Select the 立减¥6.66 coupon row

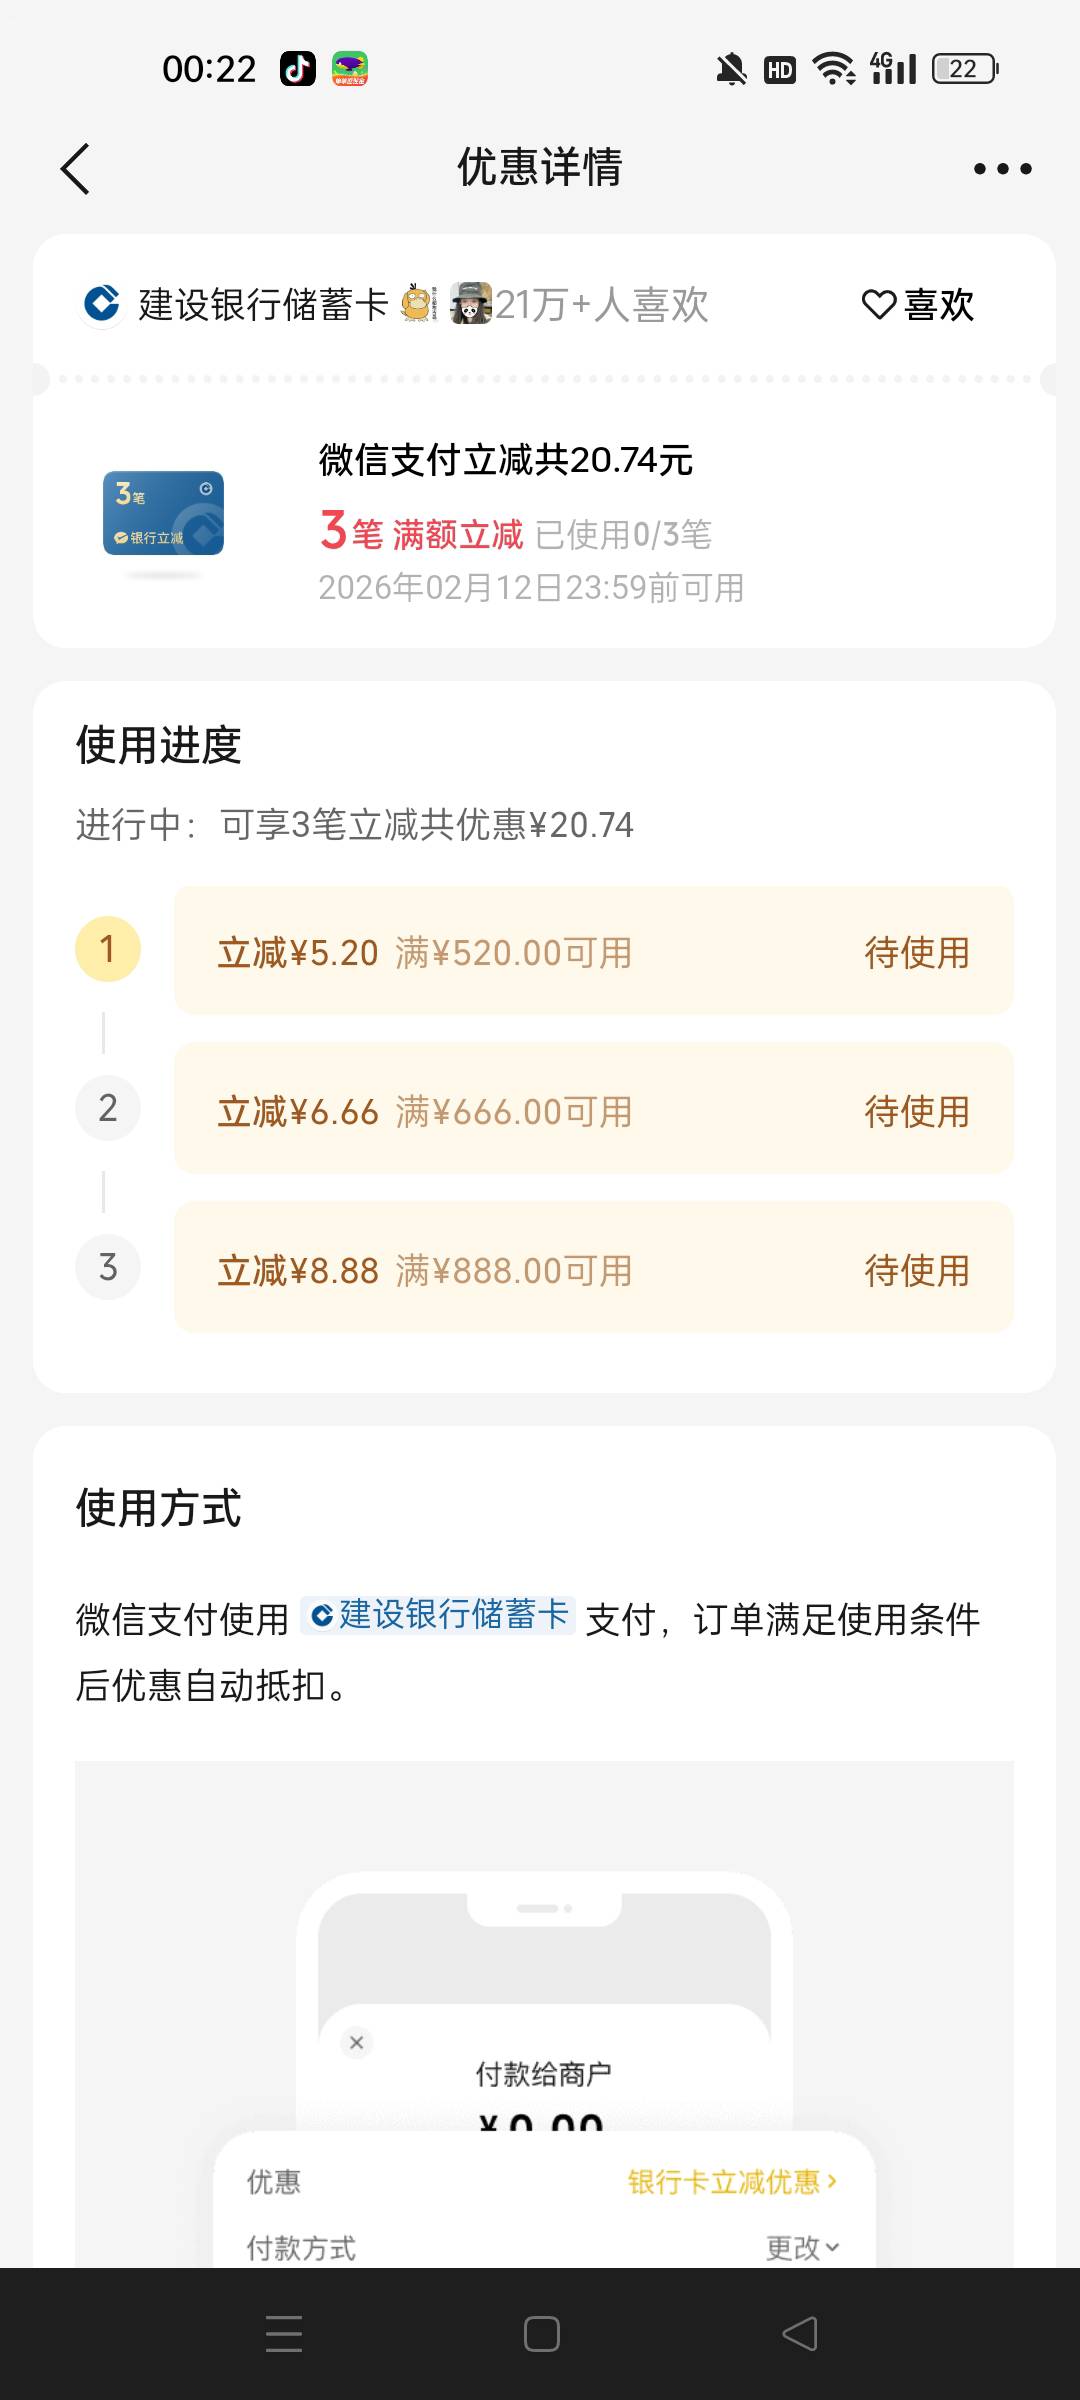[x=593, y=1110]
